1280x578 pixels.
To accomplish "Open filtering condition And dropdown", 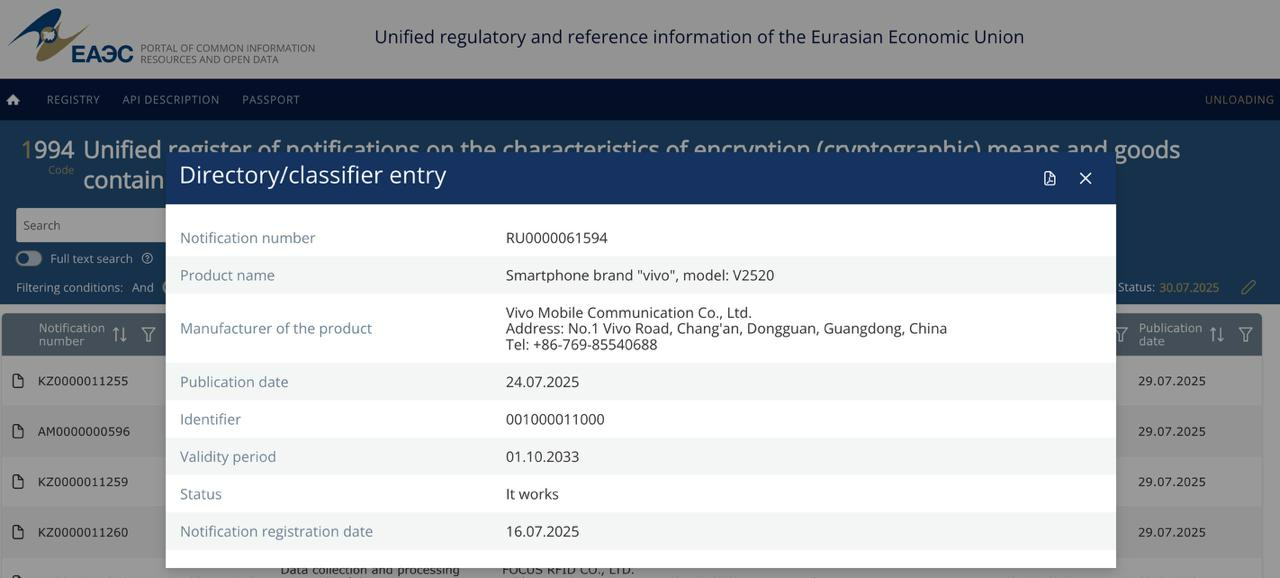I will pyautogui.click(x=143, y=288).
